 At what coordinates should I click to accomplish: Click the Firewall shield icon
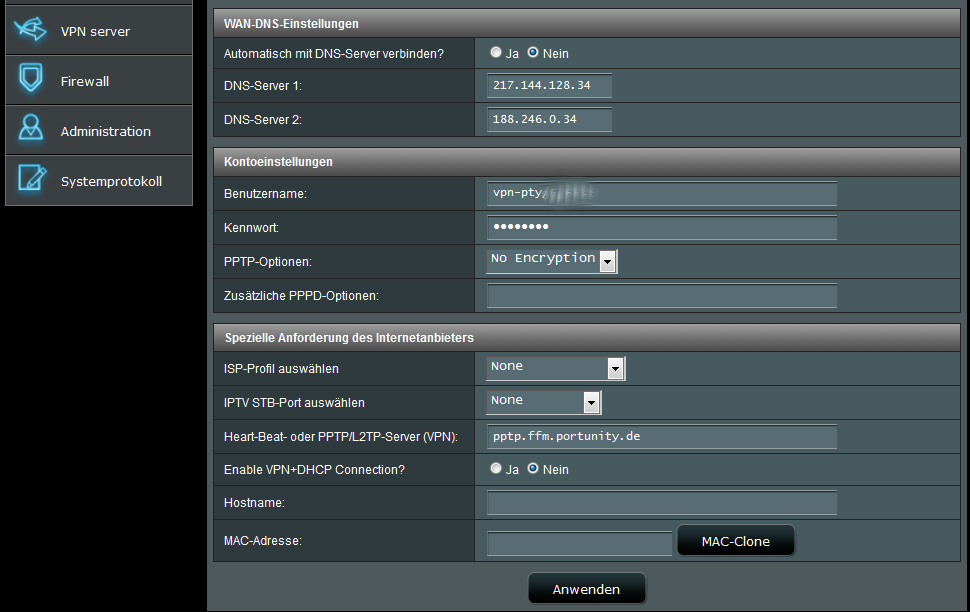pos(30,80)
